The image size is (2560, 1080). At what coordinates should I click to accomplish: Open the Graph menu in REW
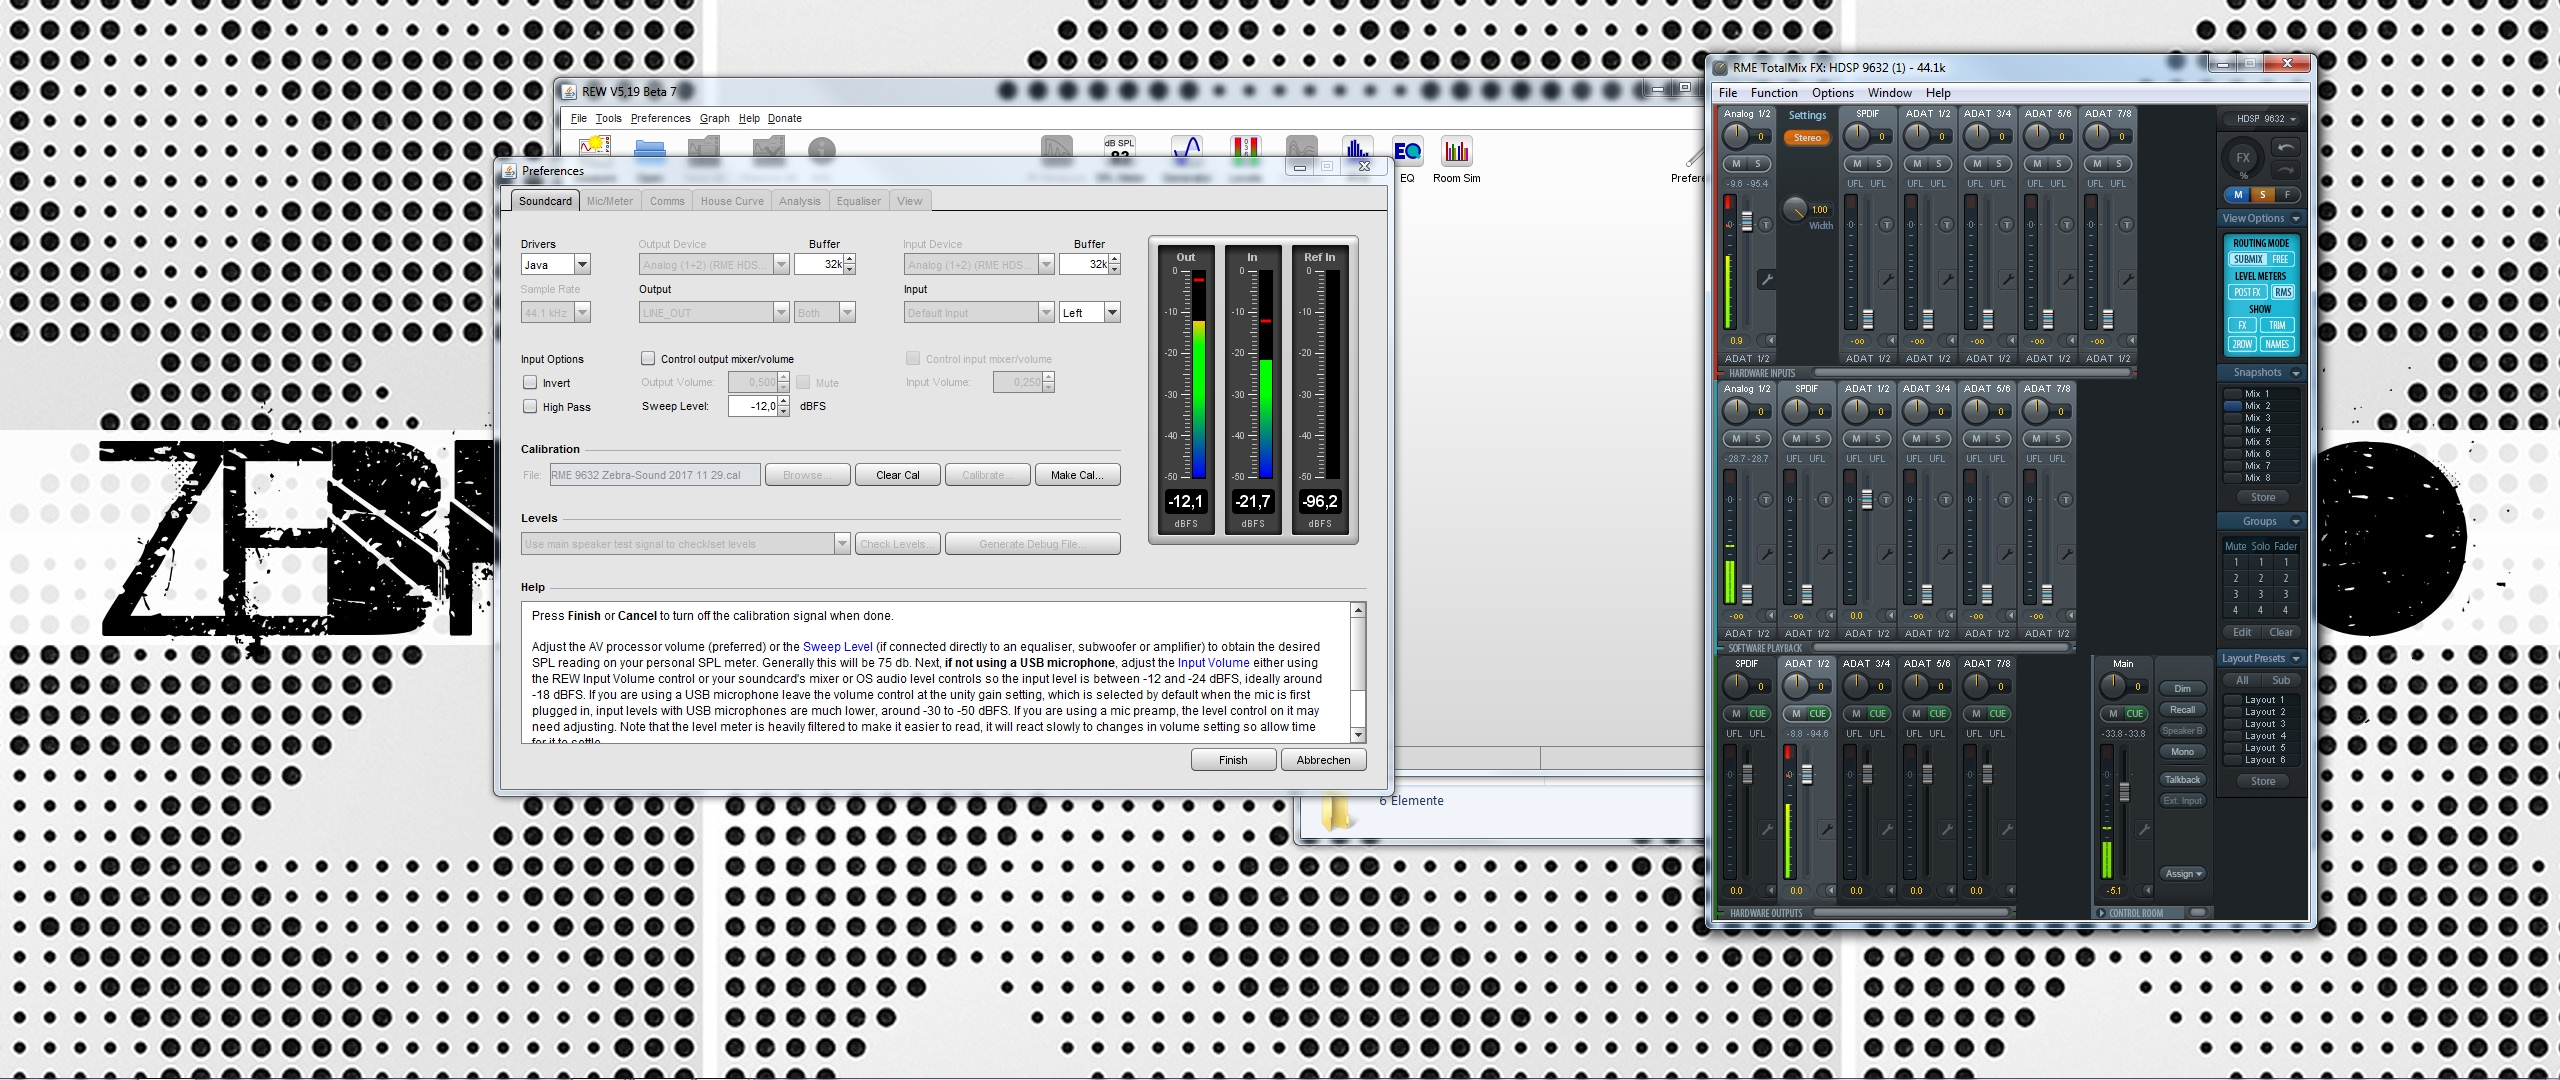(x=714, y=118)
